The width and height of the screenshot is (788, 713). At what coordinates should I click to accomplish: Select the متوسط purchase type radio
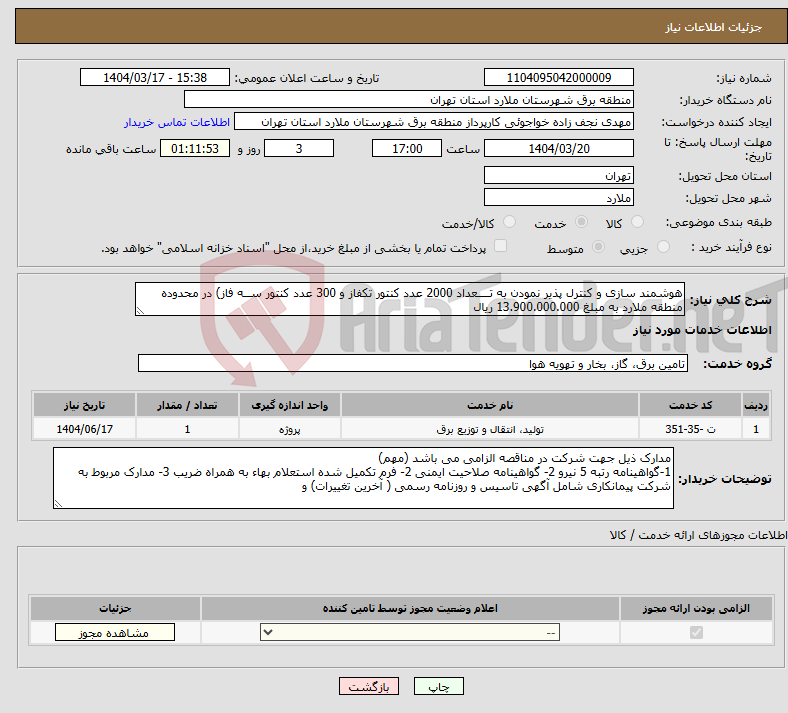coord(598,247)
